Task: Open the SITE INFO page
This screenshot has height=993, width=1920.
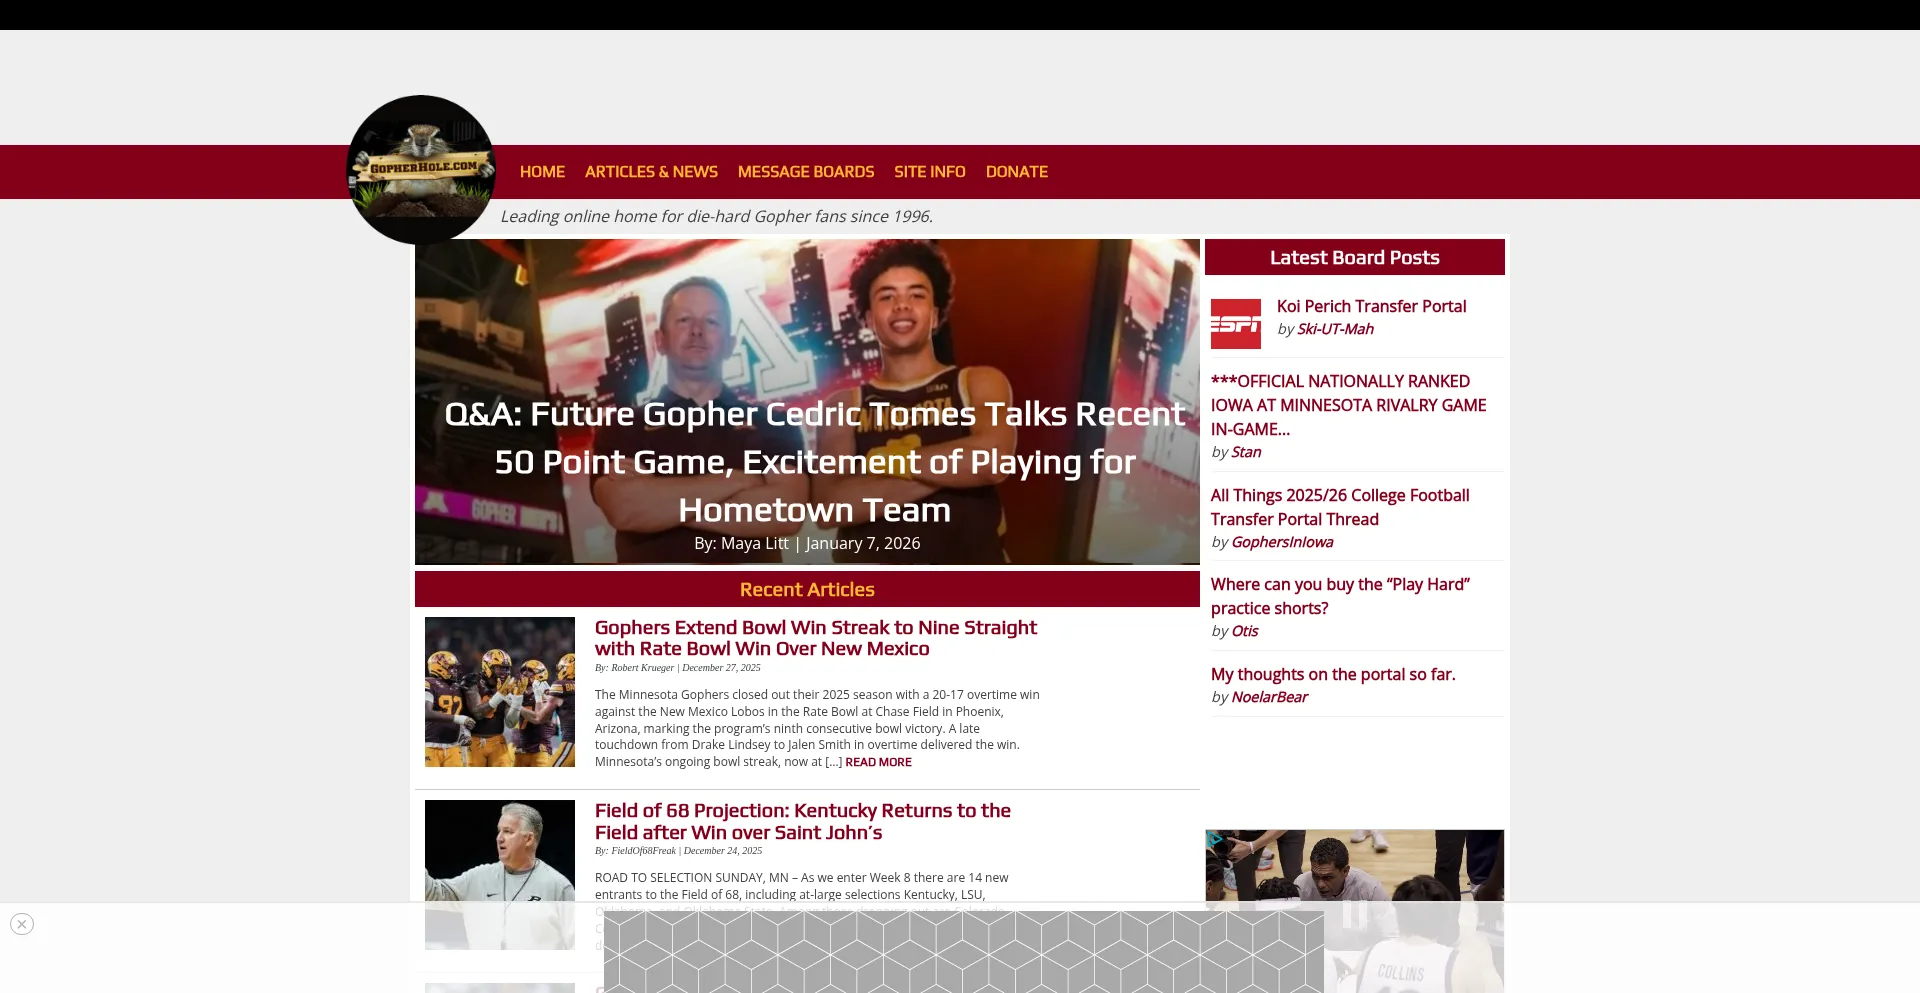Action: (929, 171)
